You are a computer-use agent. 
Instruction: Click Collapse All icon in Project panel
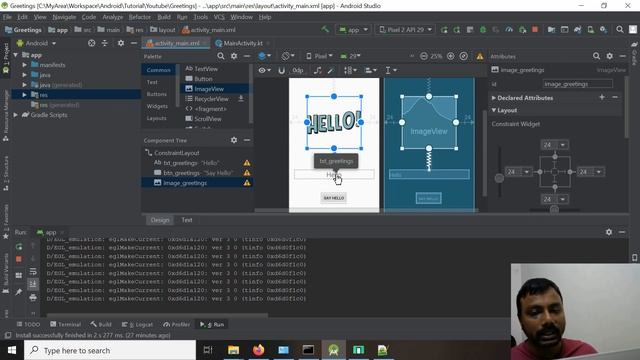tap(104, 43)
